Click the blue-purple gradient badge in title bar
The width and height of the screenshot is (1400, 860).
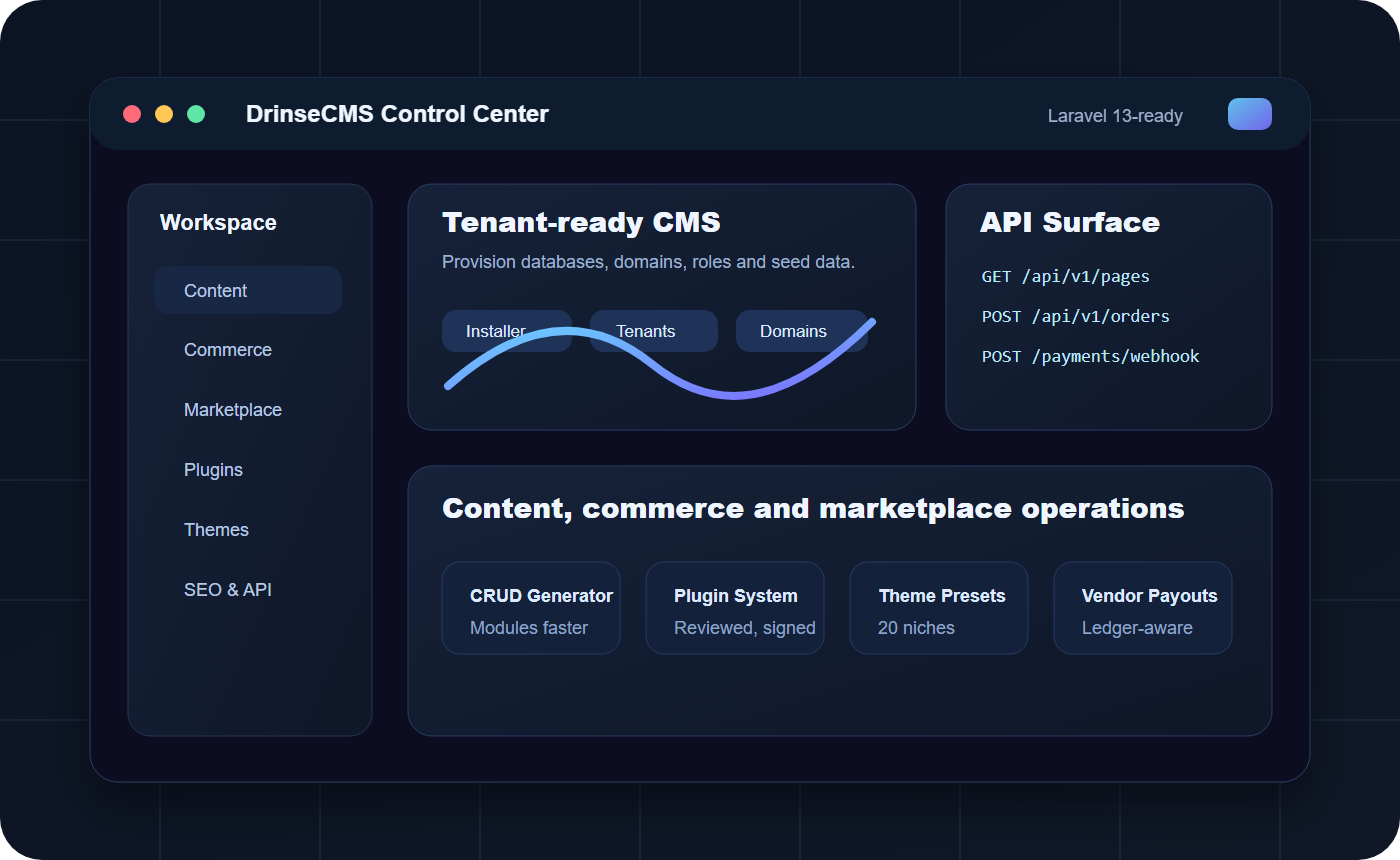1250,114
